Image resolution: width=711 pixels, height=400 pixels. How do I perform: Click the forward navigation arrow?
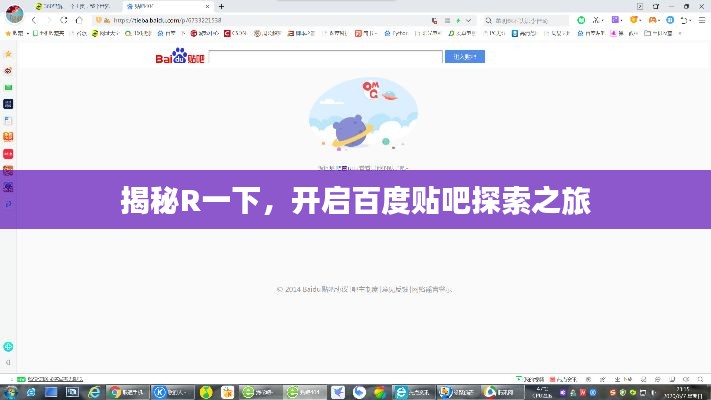point(49,20)
